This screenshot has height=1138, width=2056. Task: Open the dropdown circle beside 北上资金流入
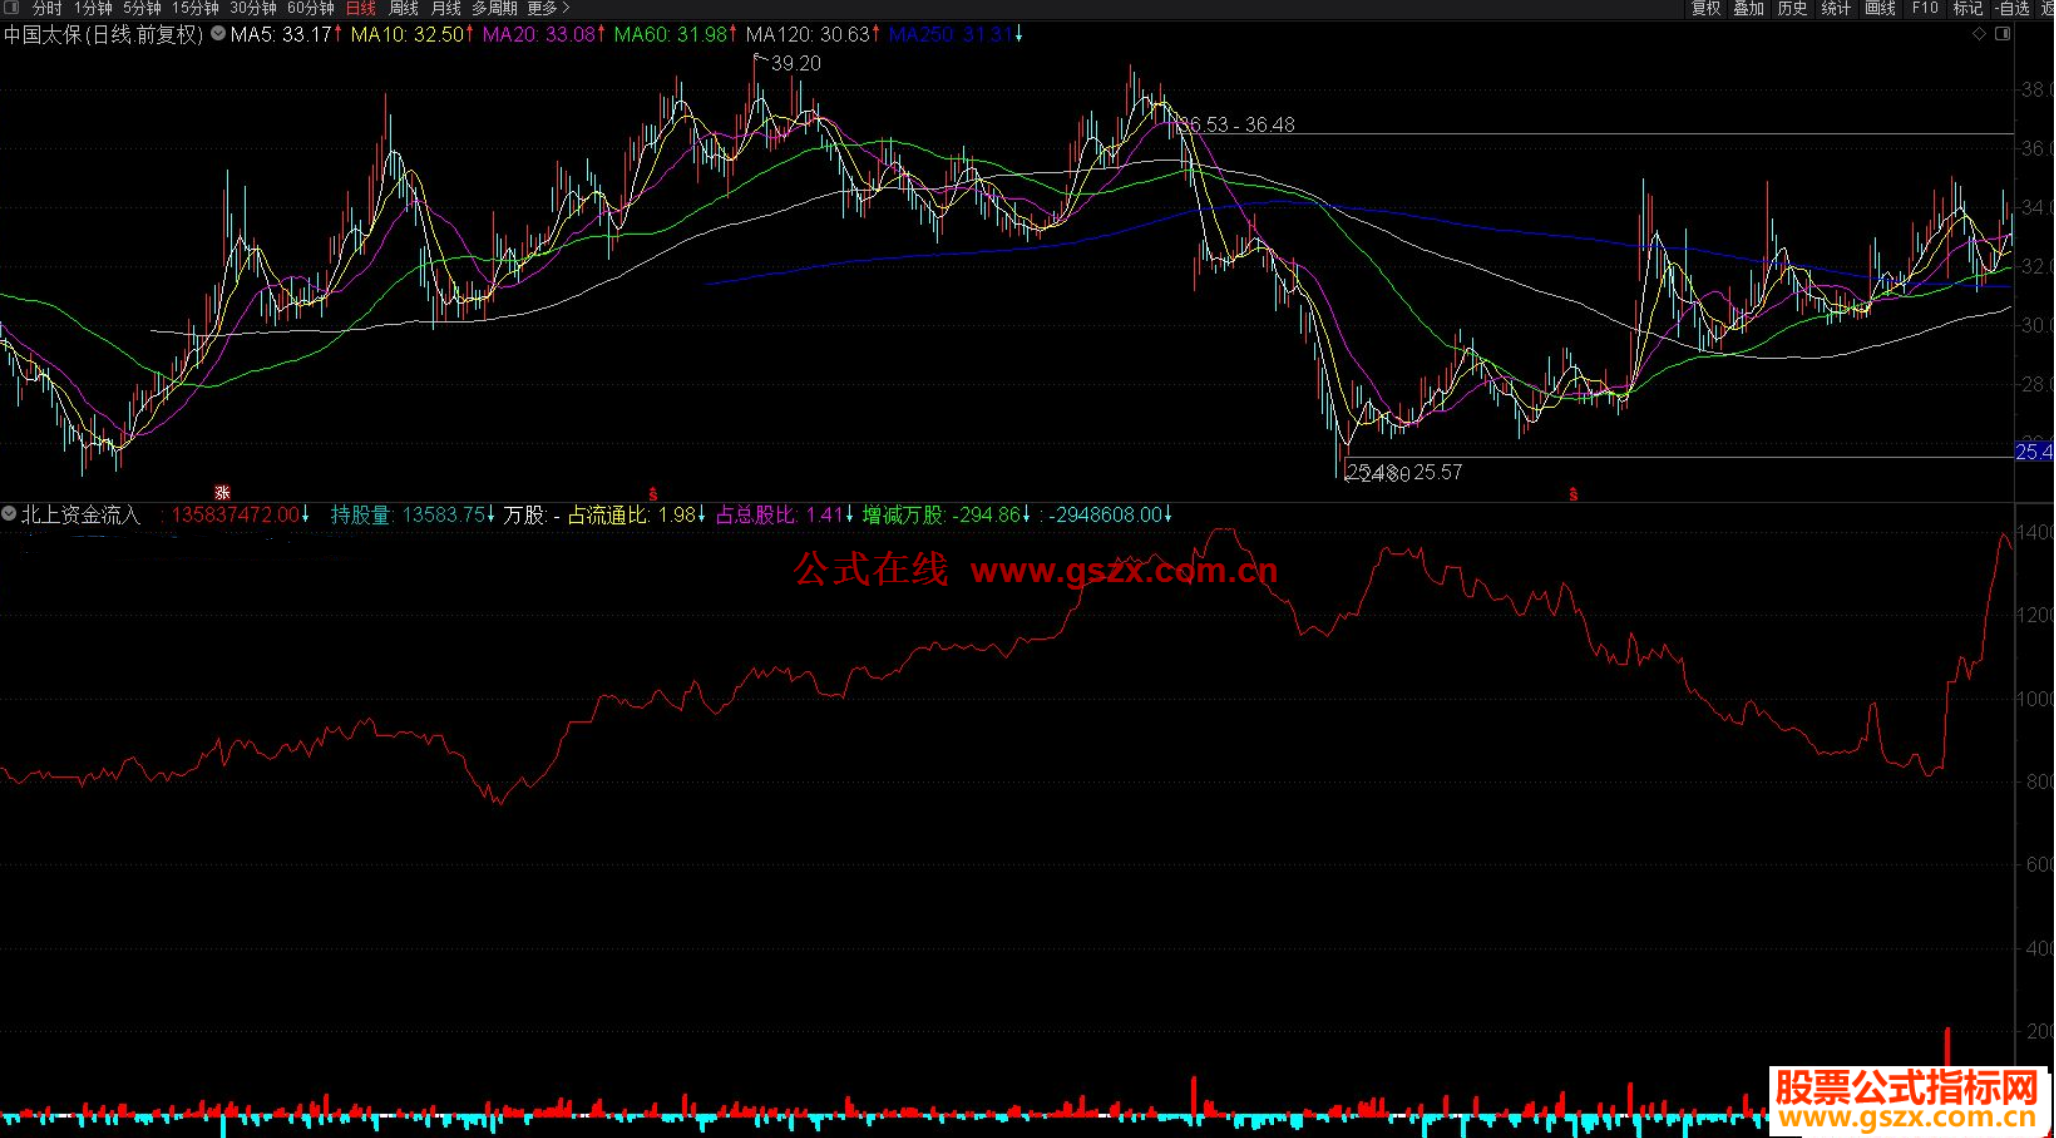point(9,514)
